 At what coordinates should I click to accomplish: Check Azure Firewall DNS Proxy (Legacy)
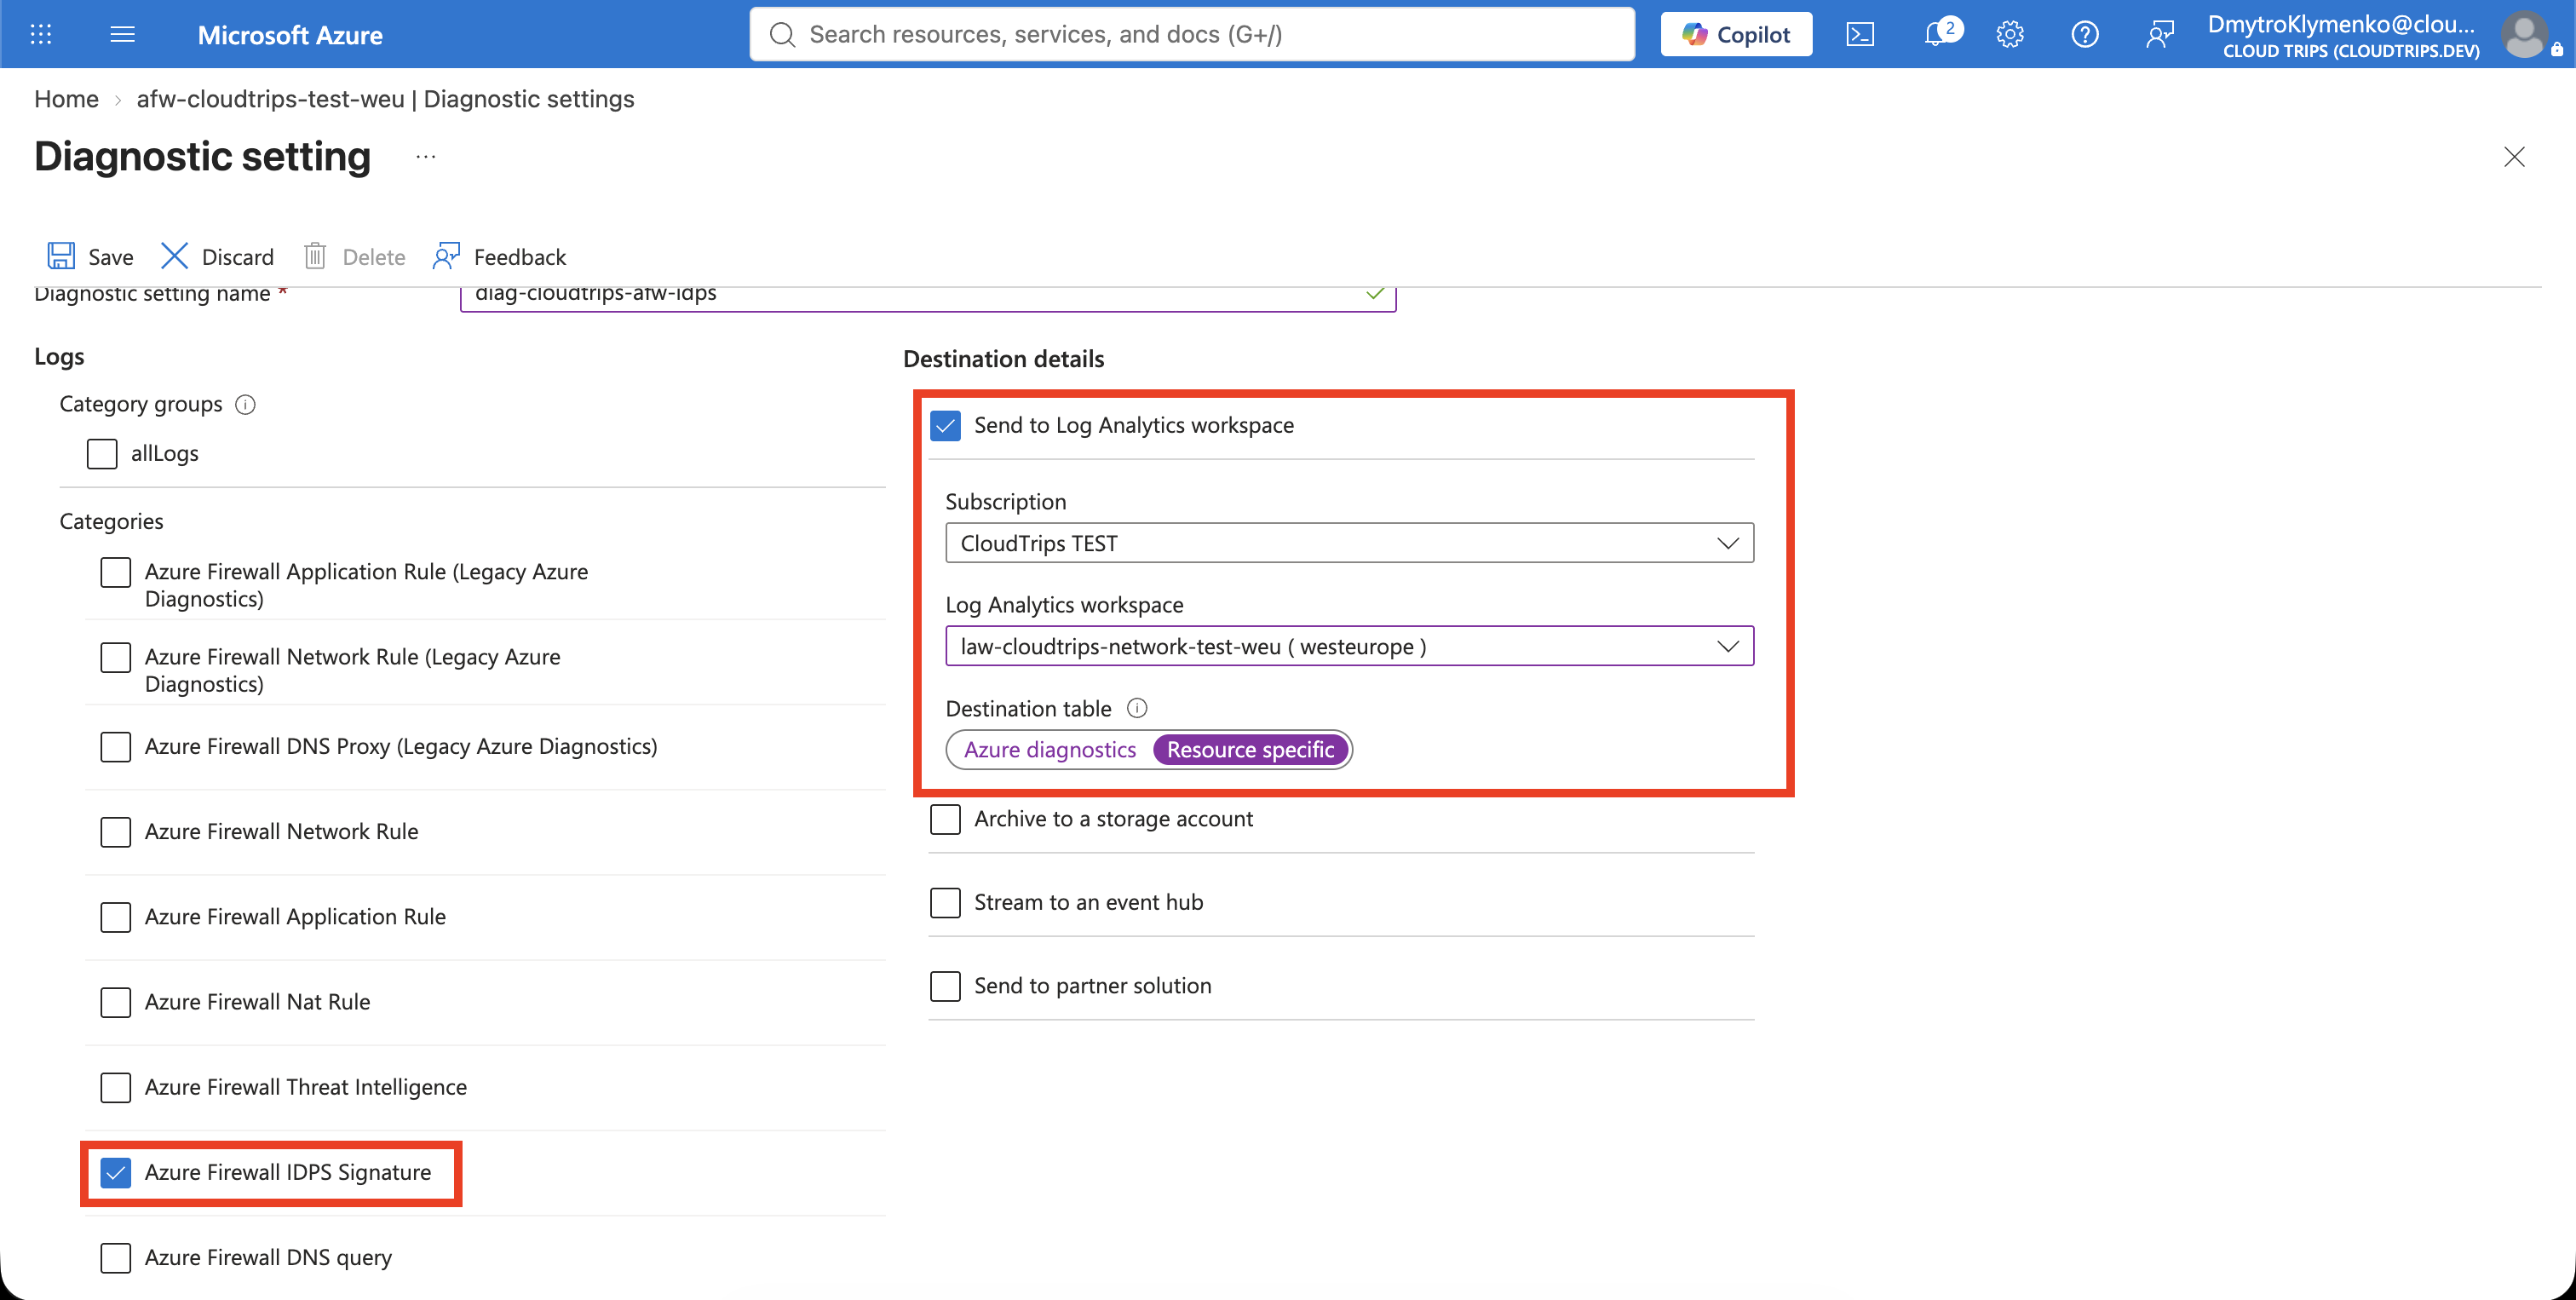(x=116, y=747)
